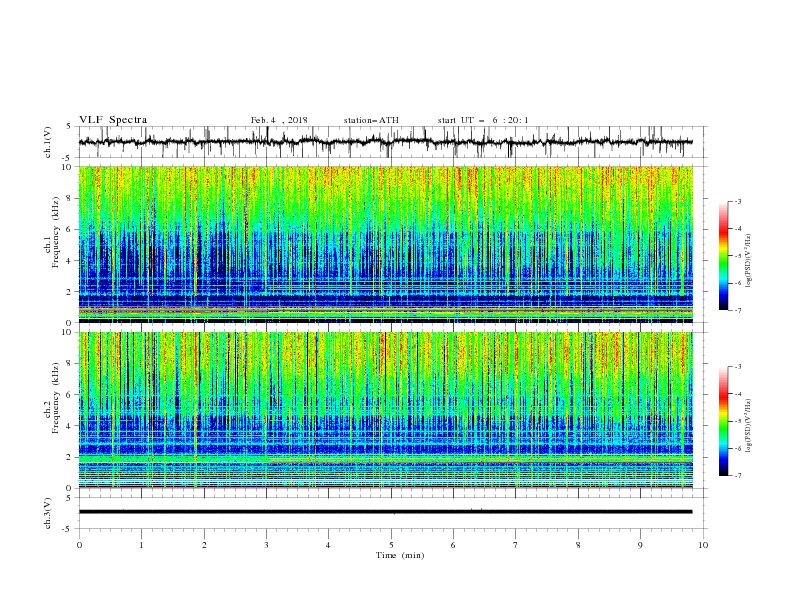Click the "station=ATH" header label

[371, 120]
